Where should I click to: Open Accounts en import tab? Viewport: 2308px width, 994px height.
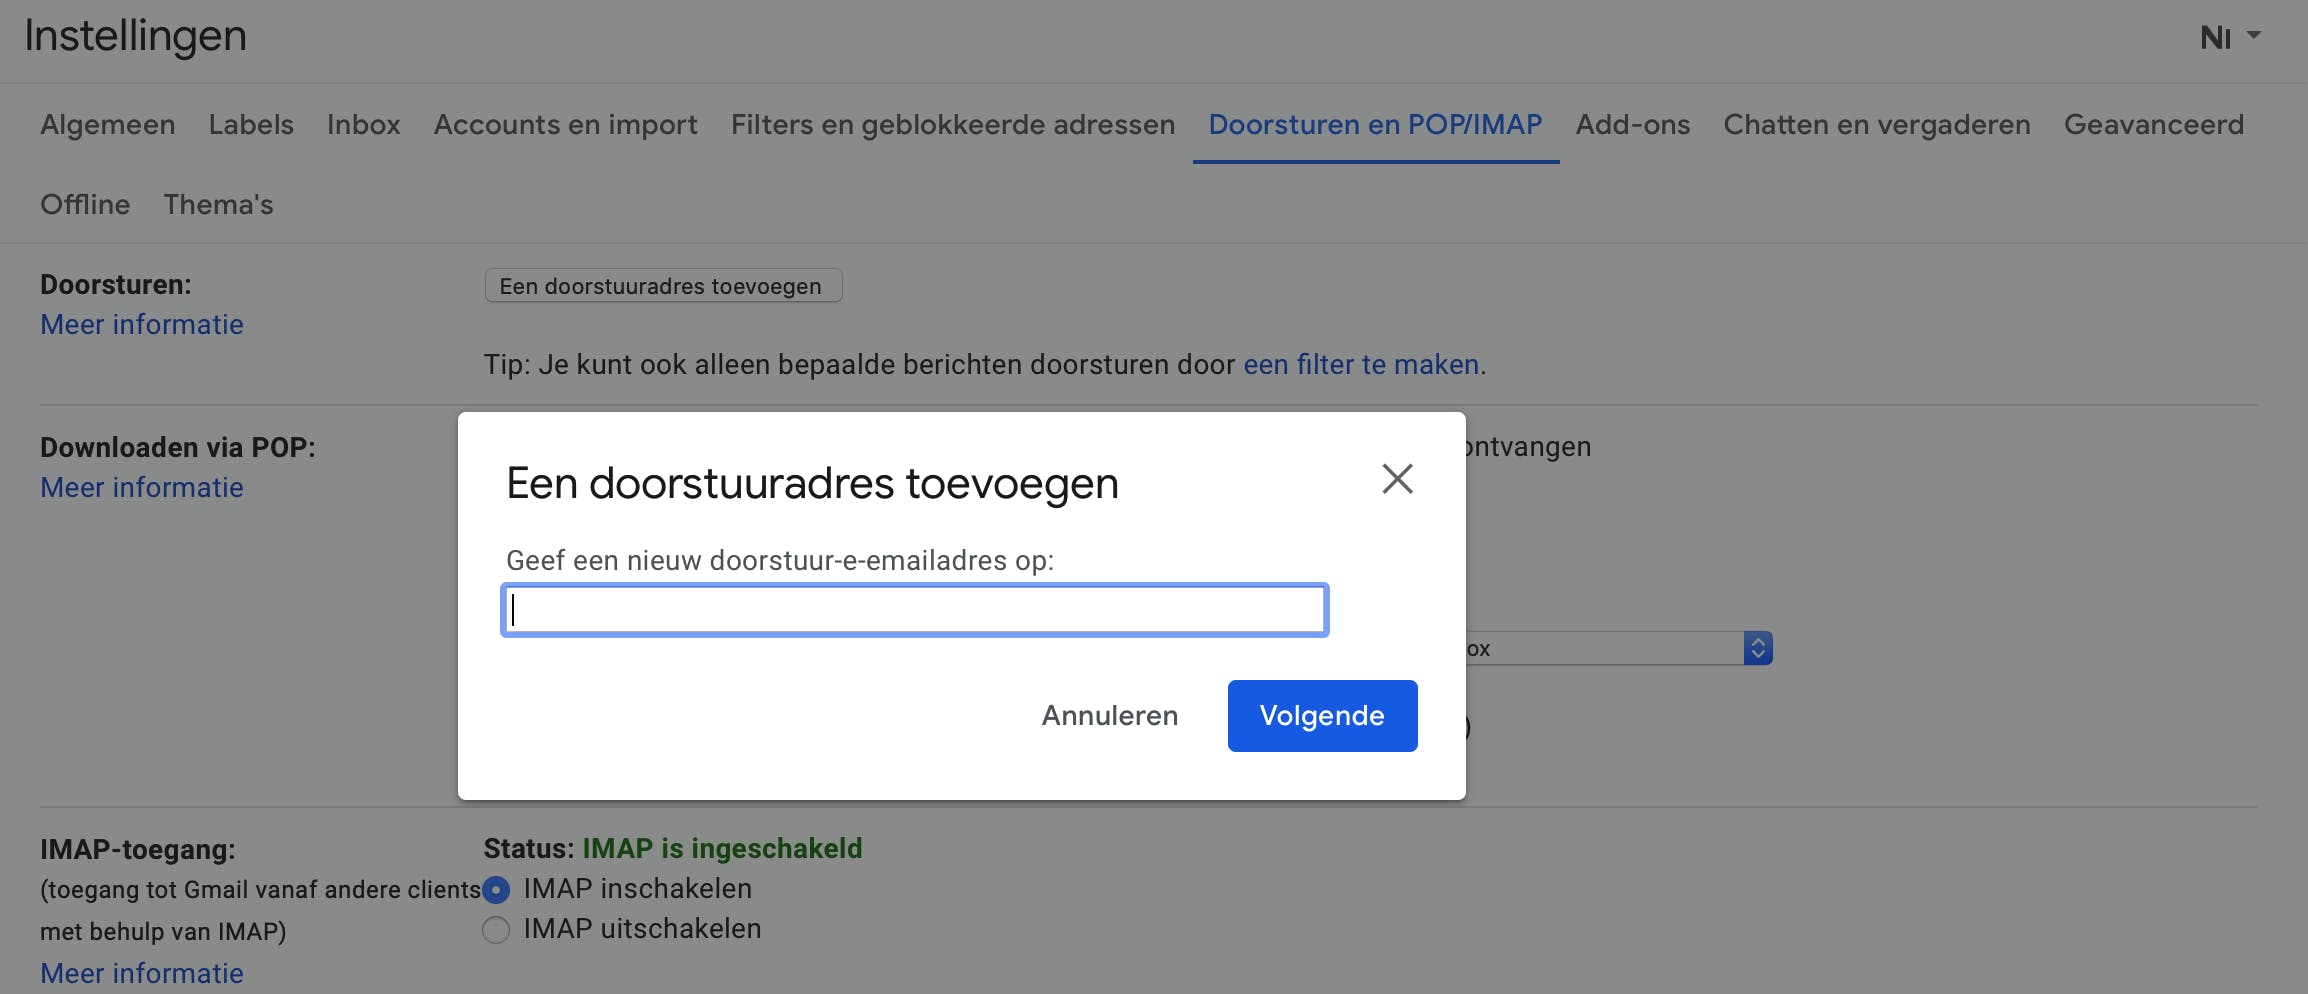click(x=565, y=125)
